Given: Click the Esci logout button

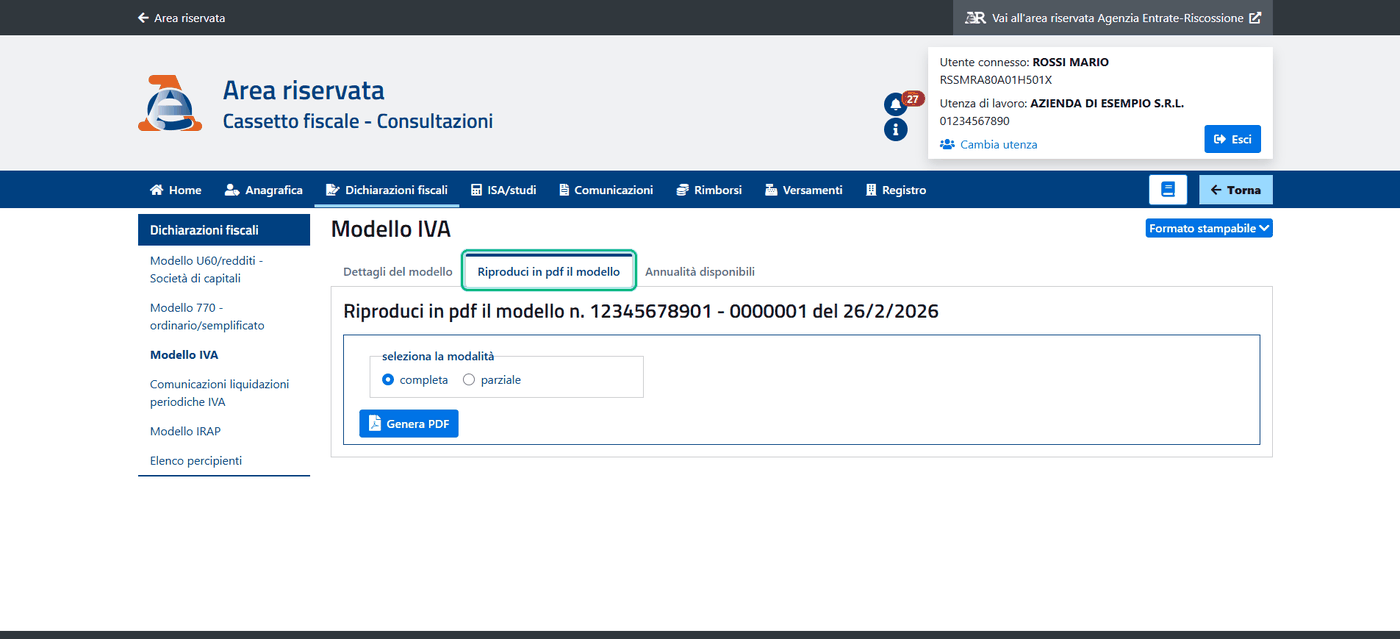Looking at the screenshot, I should click(1232, 139).
